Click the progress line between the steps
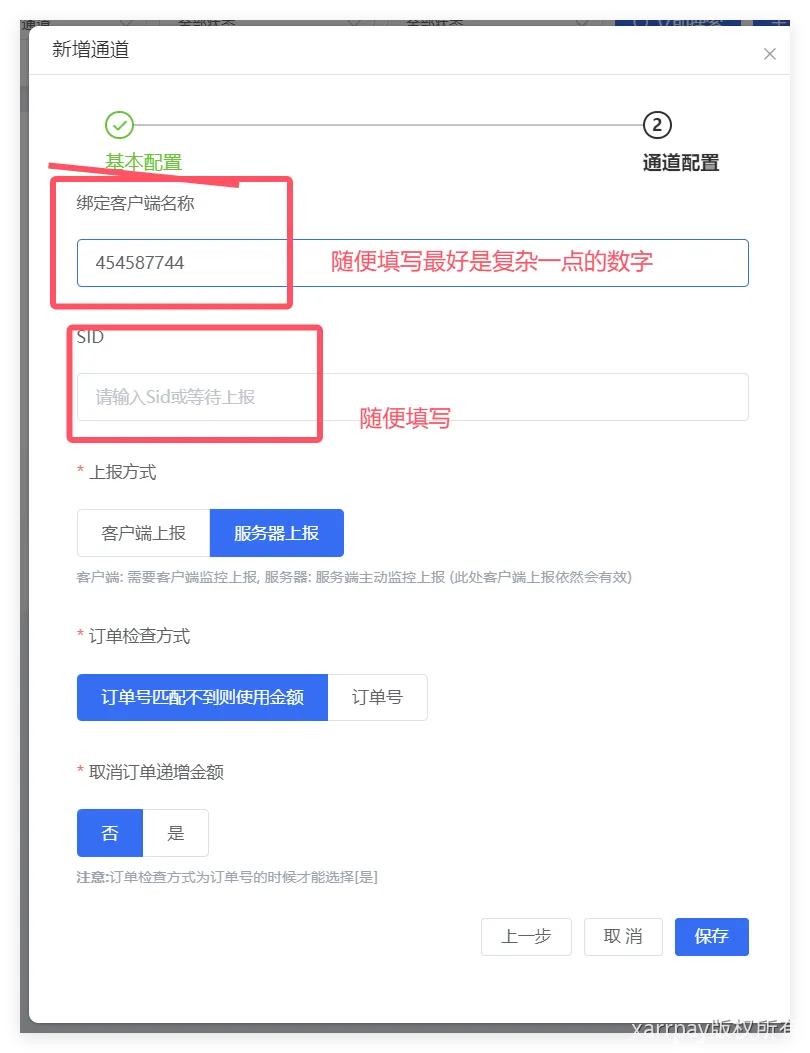 coord(388,125)
